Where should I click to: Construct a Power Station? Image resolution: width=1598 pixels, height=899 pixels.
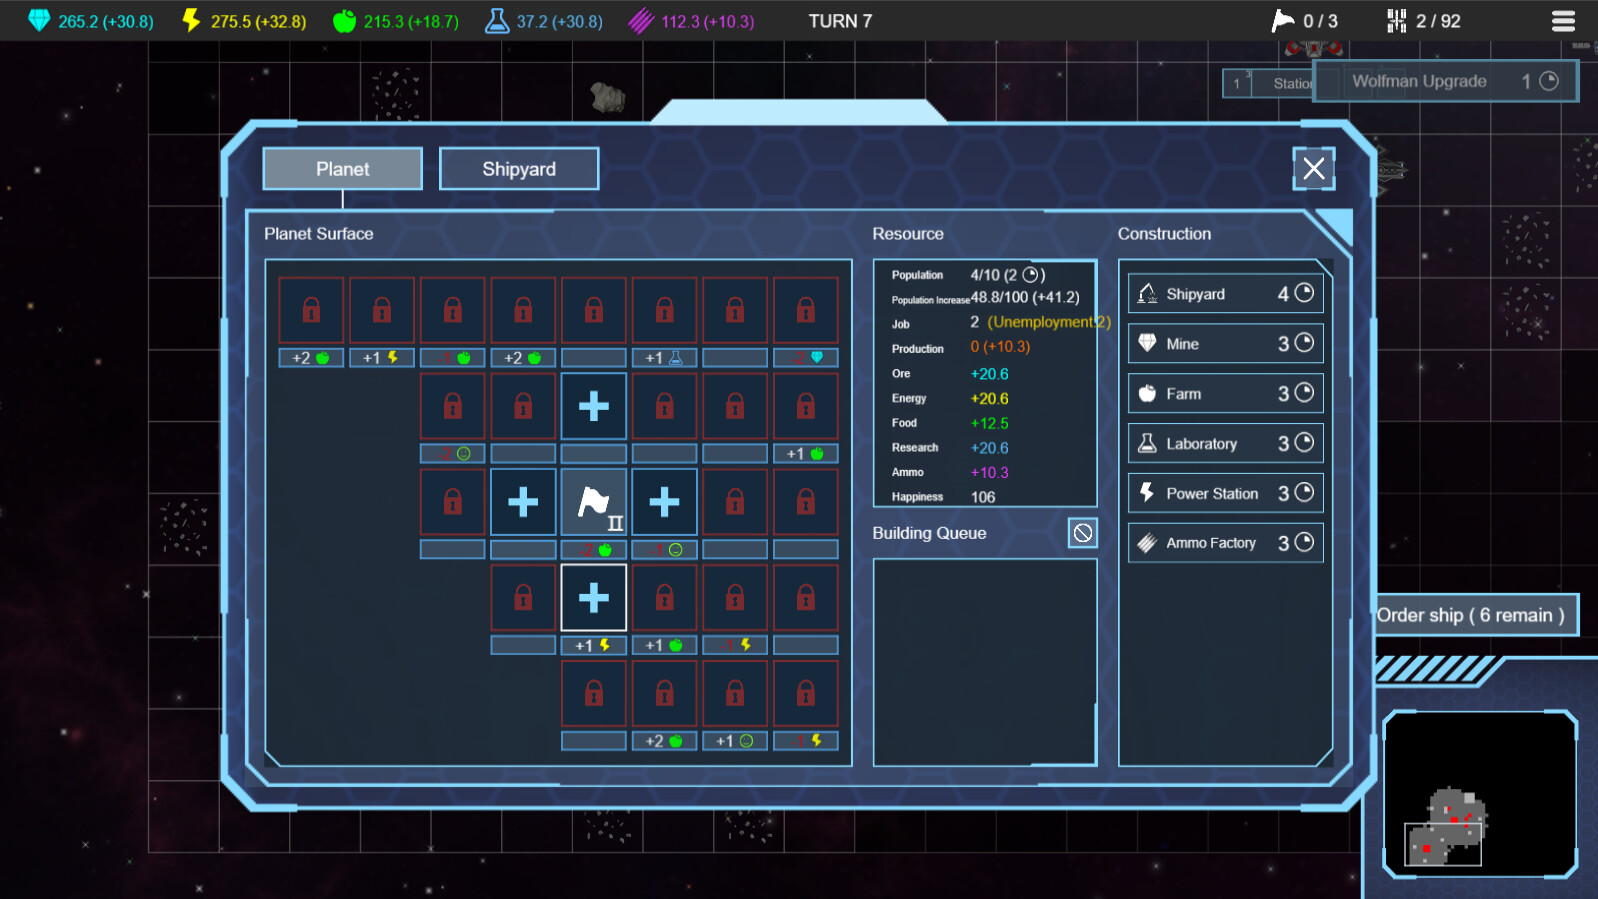click(1226, 493)
